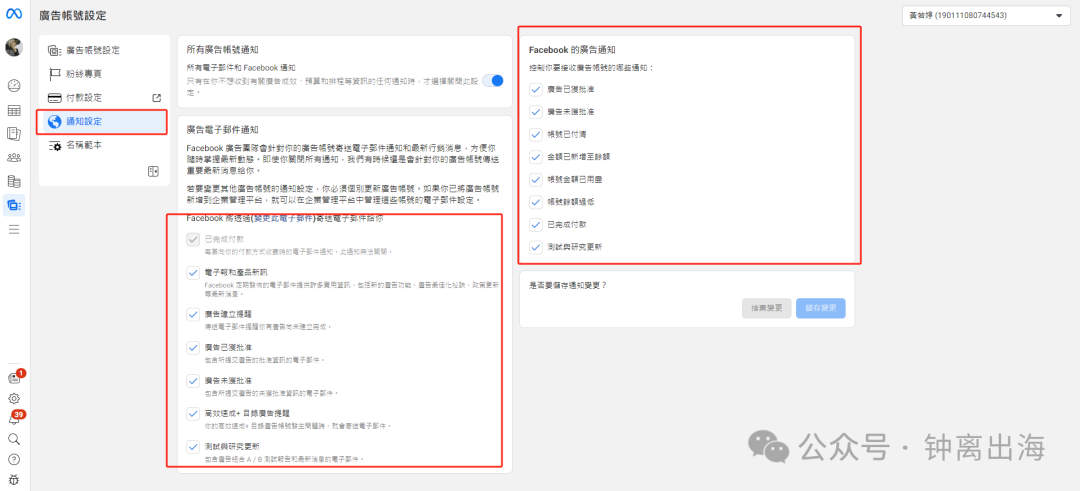Uncheck 廣告未獲批准 under Facebook 的廣告通知
1080x491 pixels.
(535, 112)
